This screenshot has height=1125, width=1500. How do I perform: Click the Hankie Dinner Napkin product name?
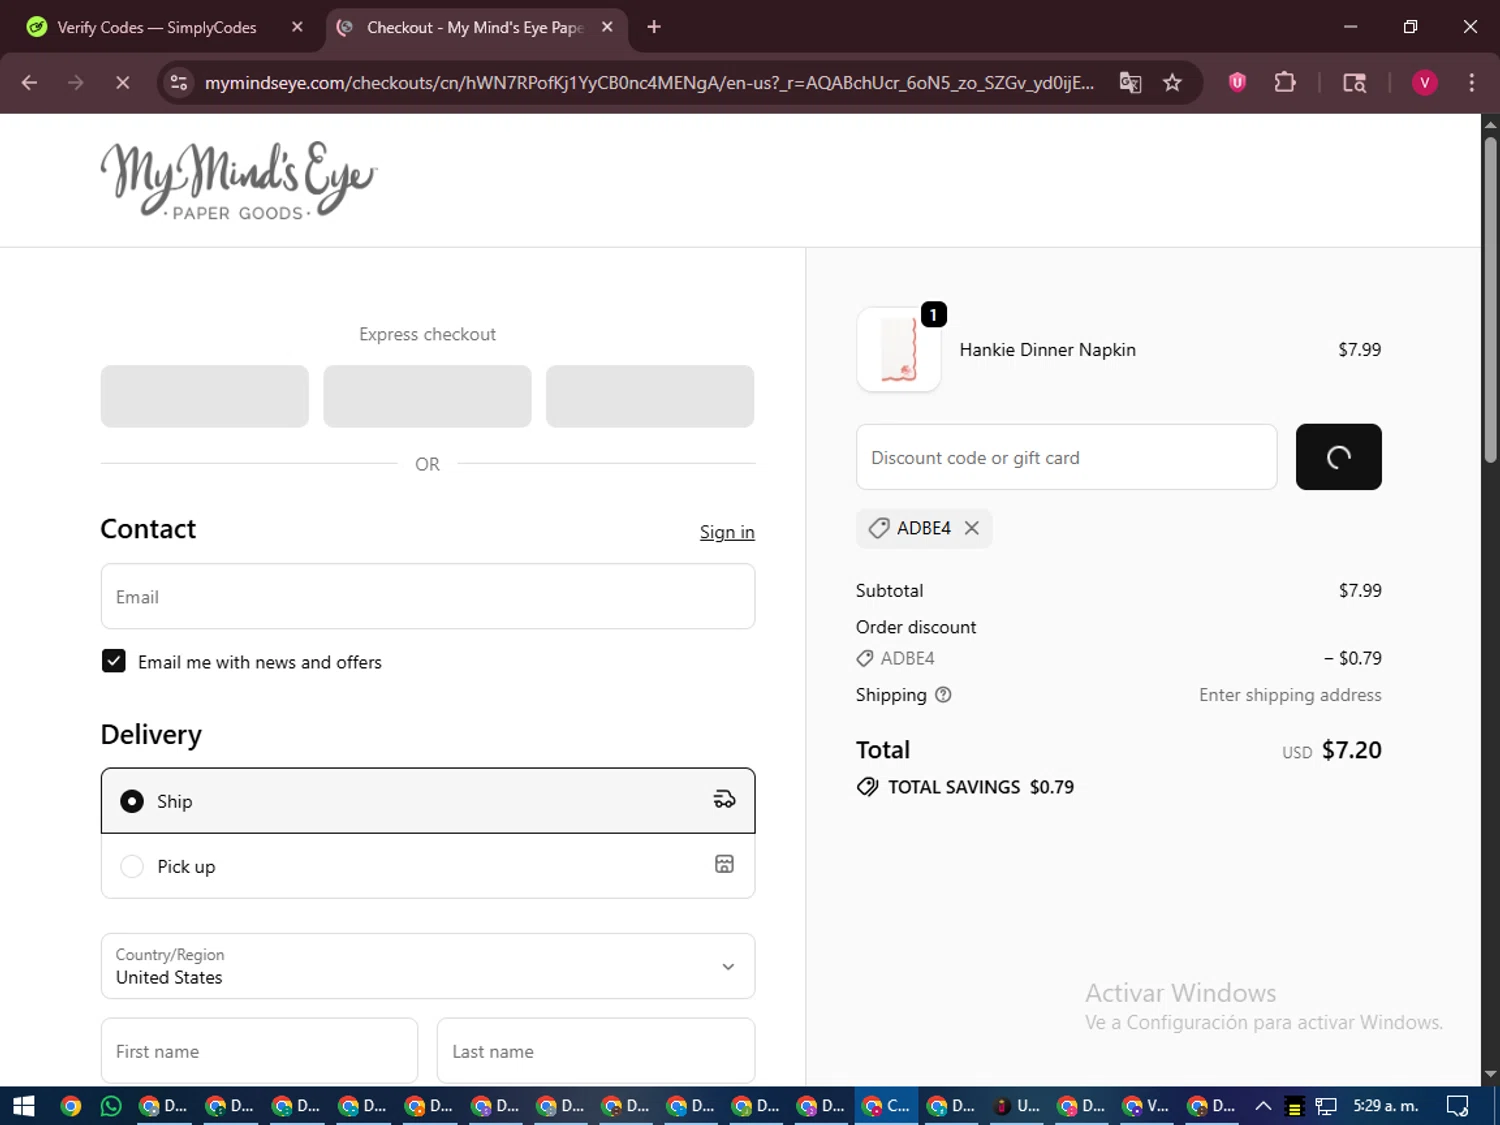[1047, 350]
